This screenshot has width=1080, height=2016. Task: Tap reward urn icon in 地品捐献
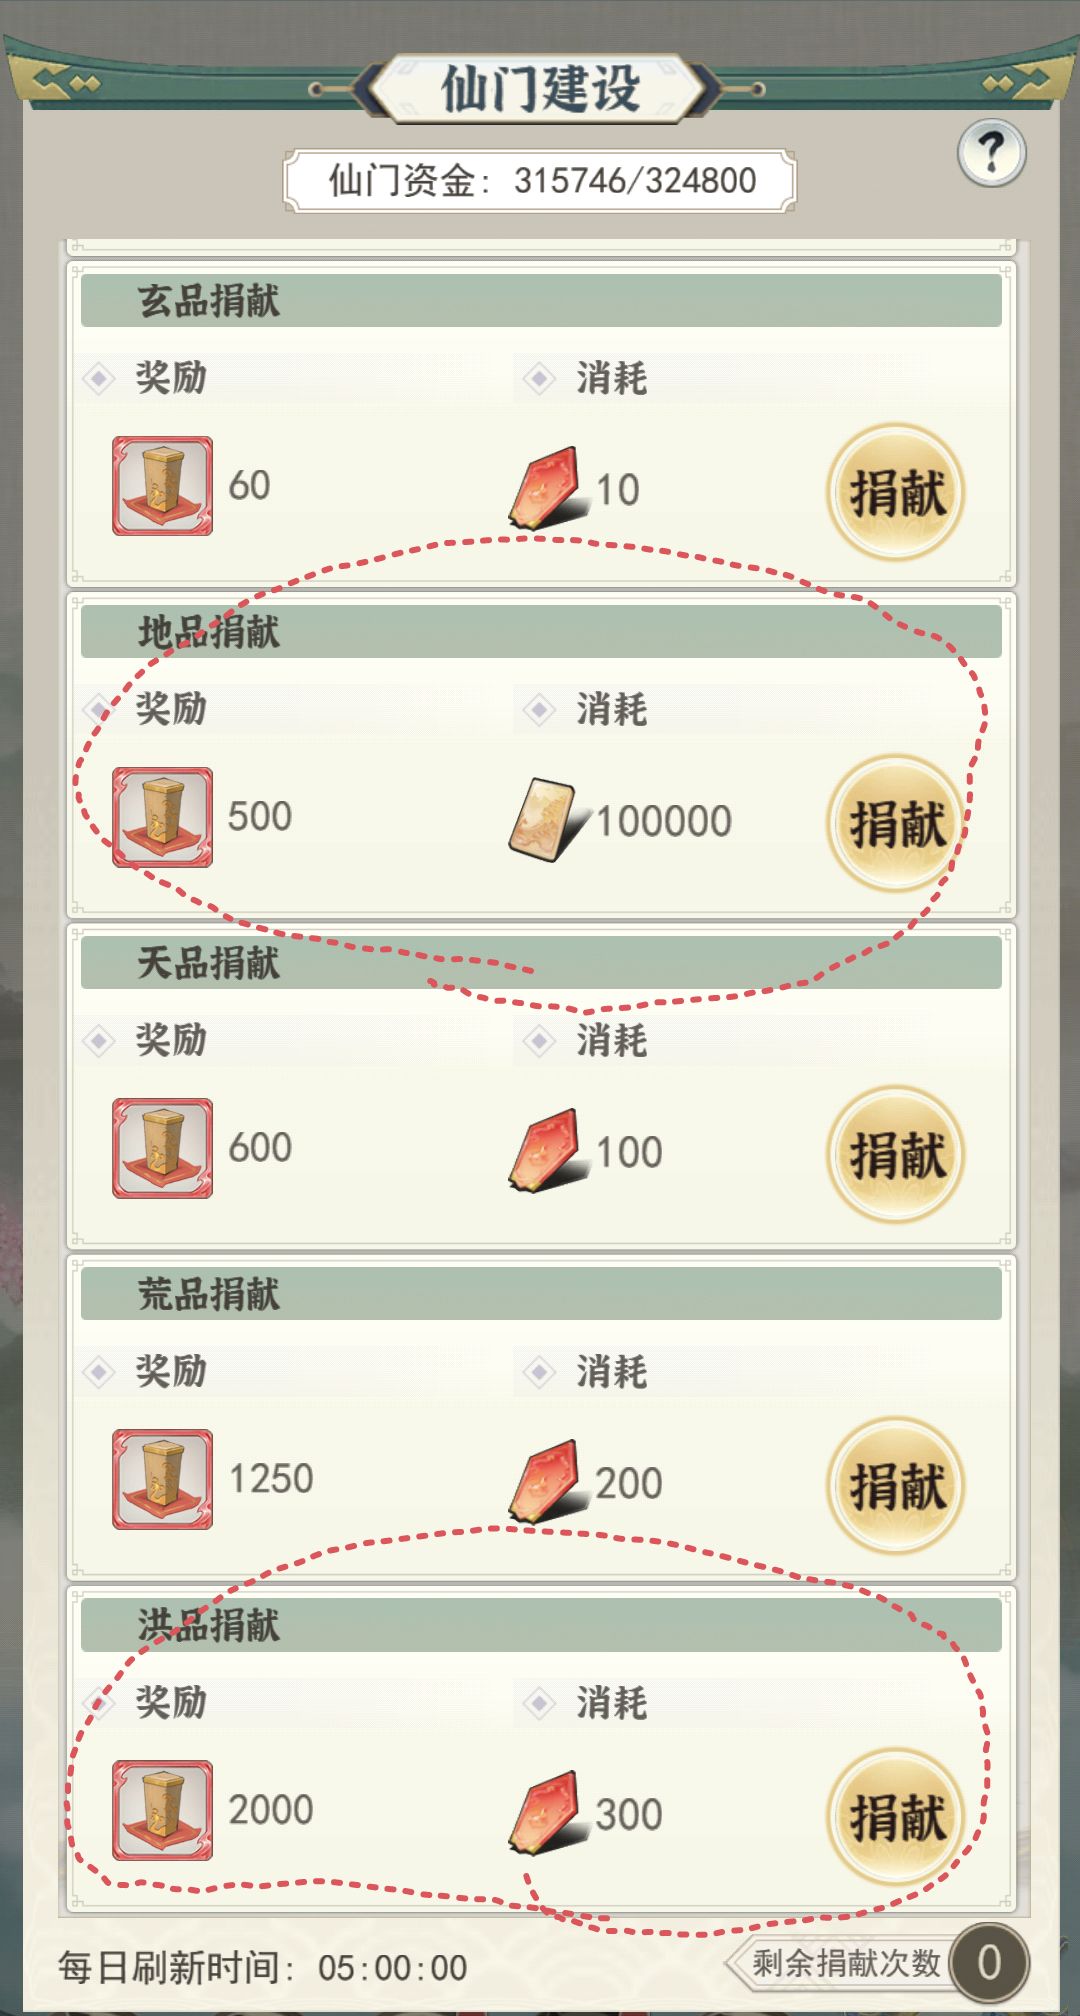[162, 816]
